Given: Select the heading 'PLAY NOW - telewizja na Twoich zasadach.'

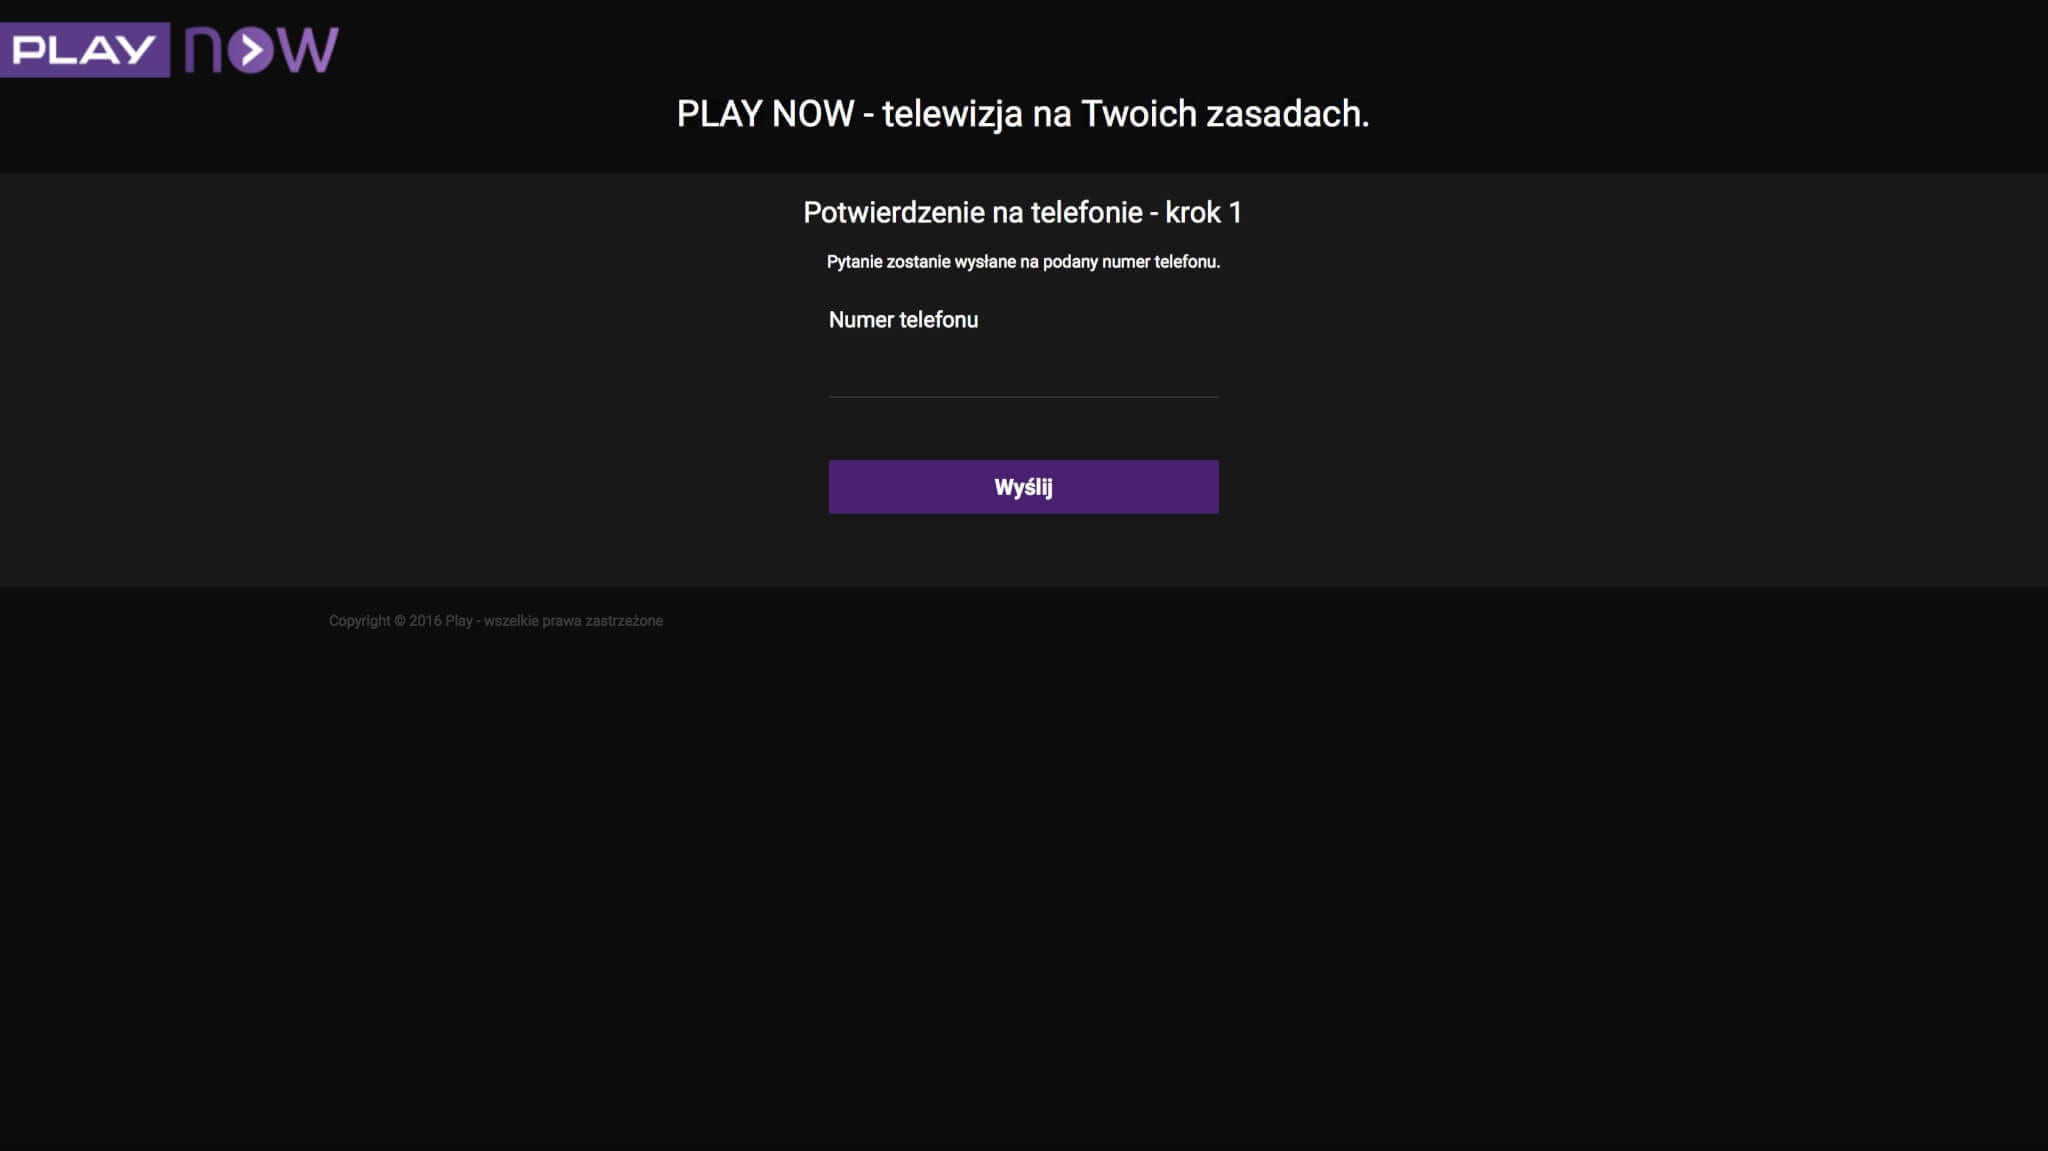Looking at the screenshot, I should (1023, 114).
